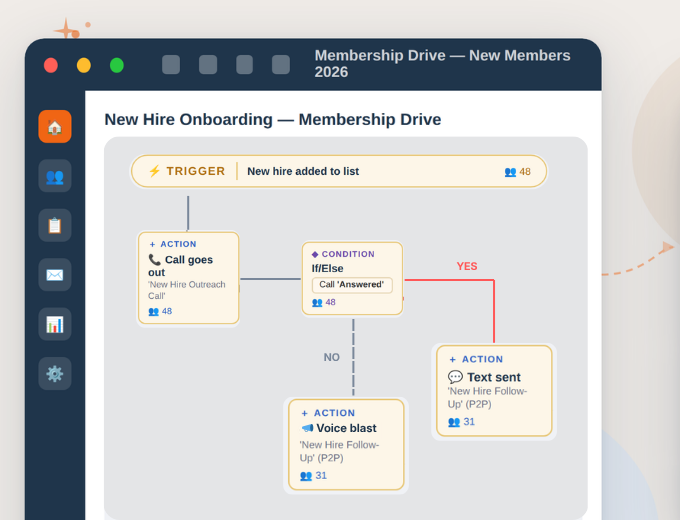Click the people icon in If/Else card
This screenshot has height=520, width=680.
[x=317, y=302]
